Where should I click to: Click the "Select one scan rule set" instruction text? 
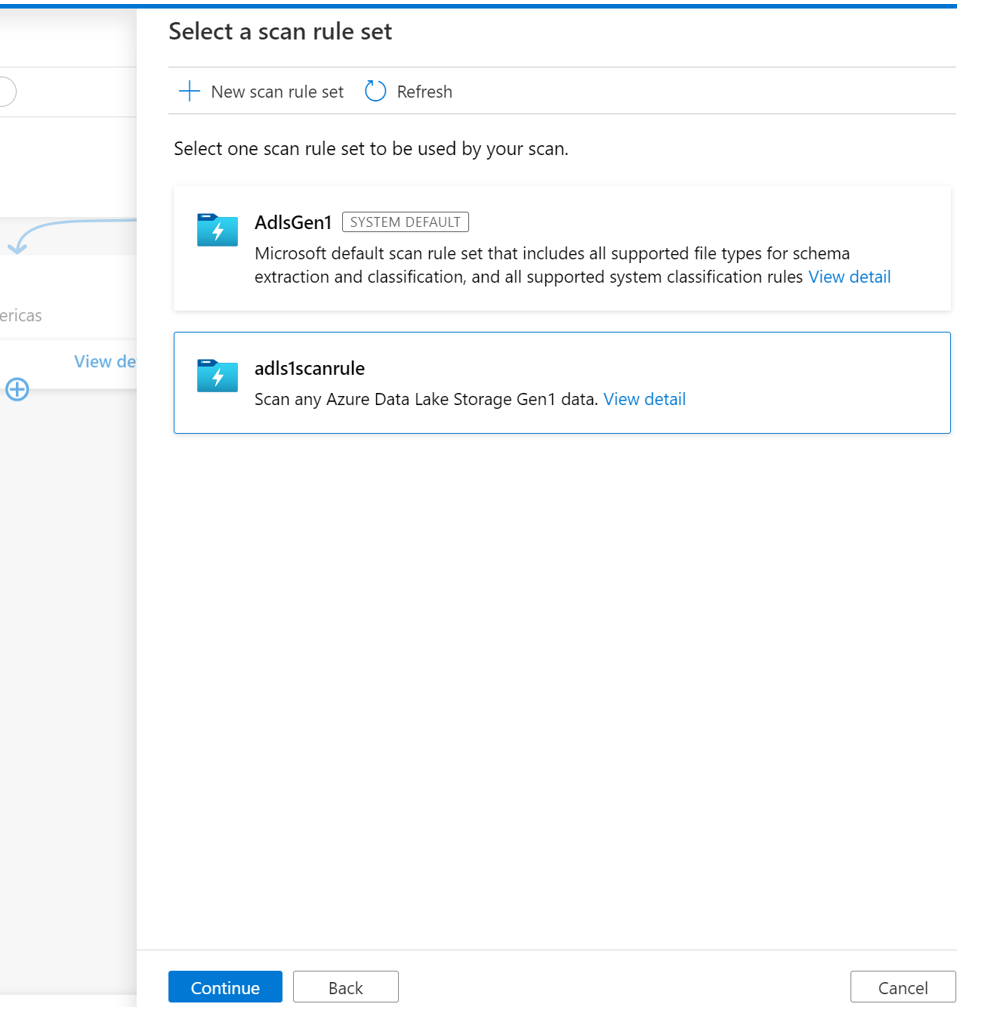click(370, 149)
